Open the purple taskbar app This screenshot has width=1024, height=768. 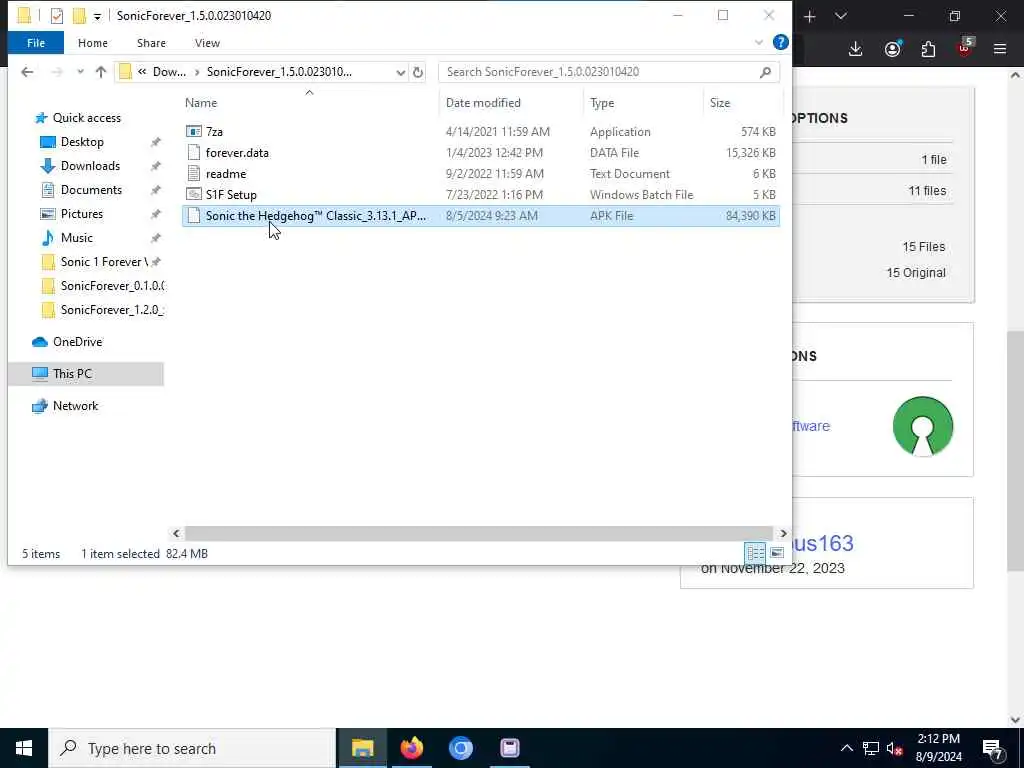coord(510,748)
